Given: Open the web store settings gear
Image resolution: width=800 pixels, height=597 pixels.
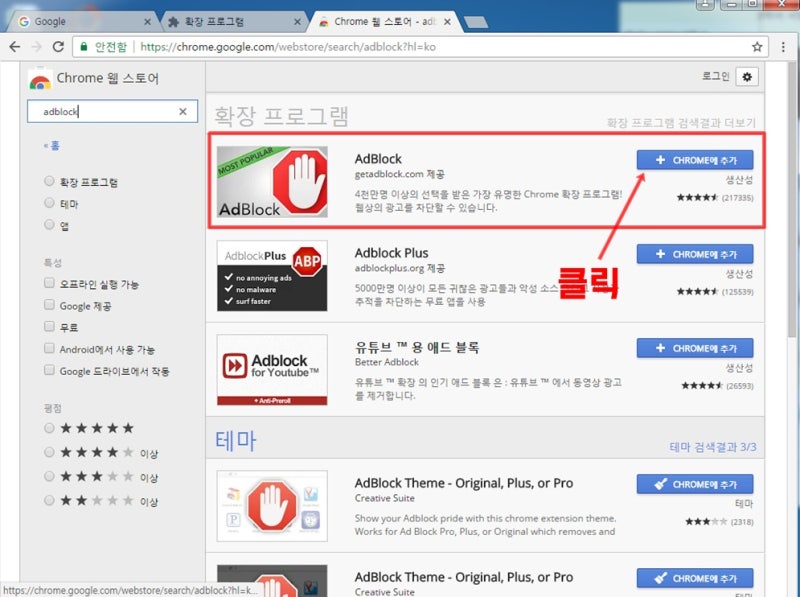Looking at the screenshot, I should click(747, 77).
